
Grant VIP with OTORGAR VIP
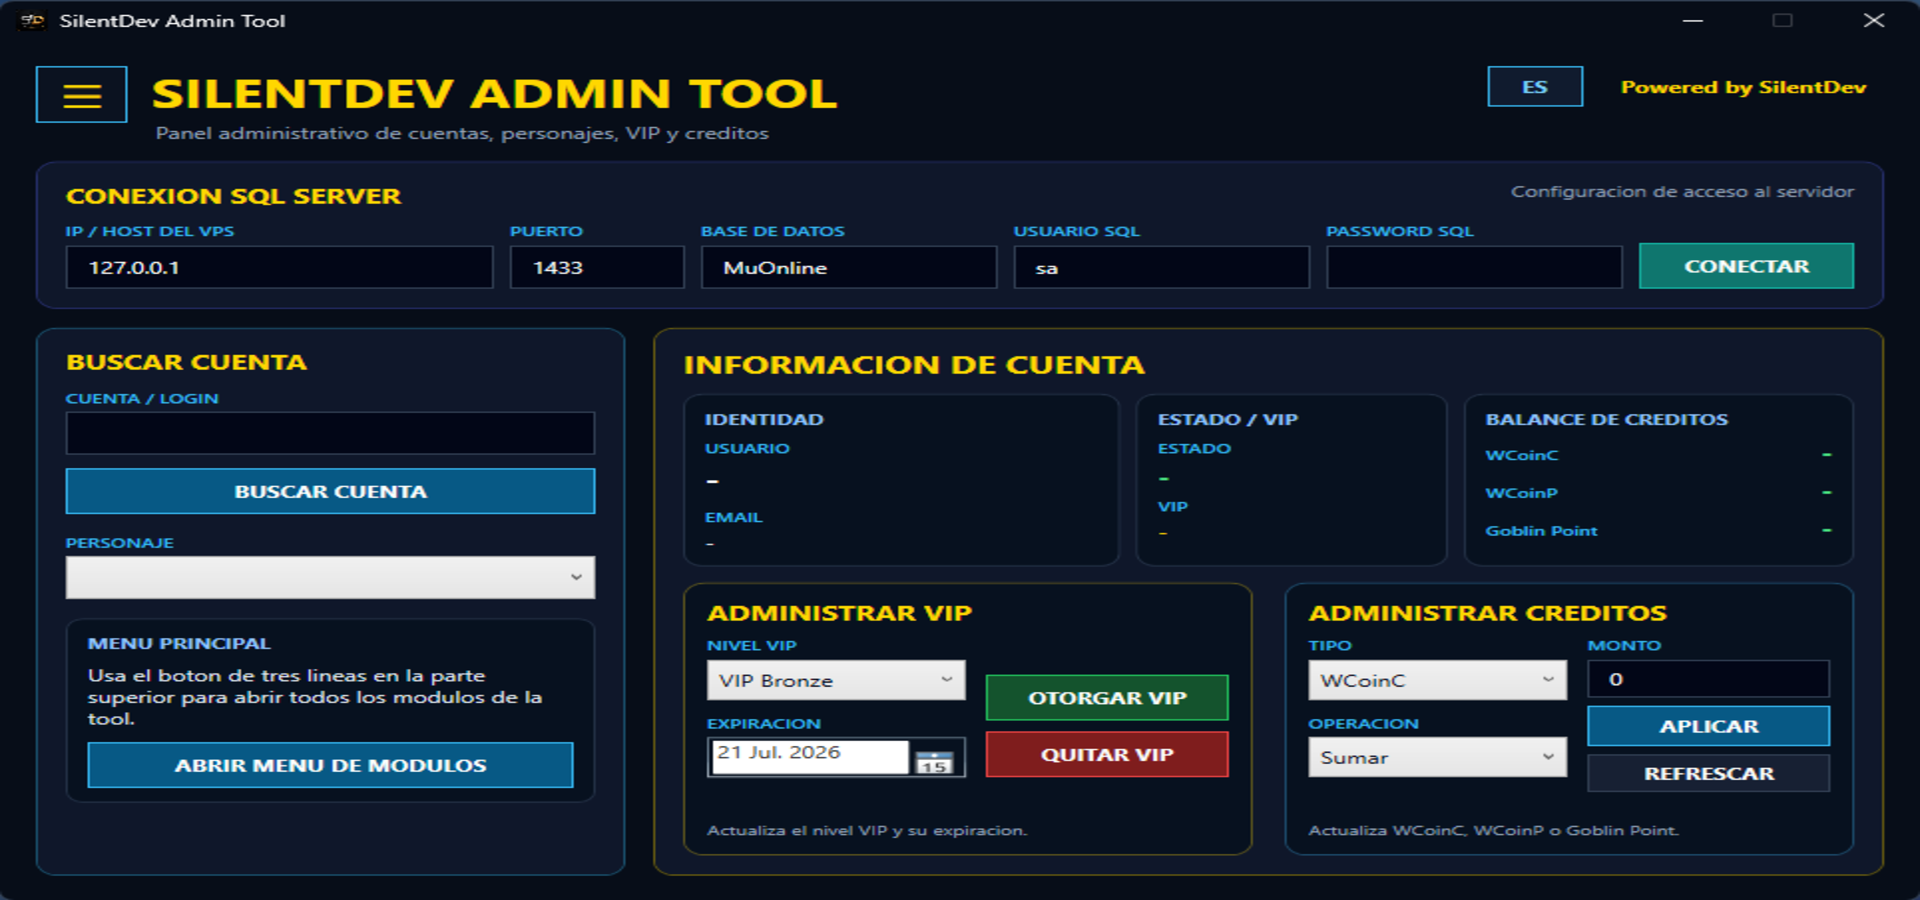[x=1107, y=698]
